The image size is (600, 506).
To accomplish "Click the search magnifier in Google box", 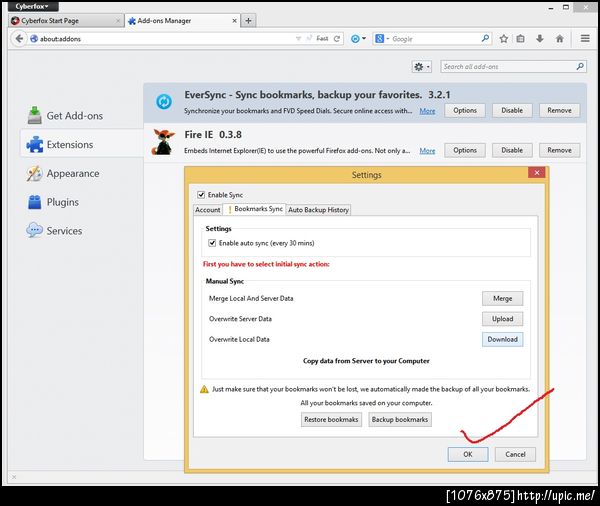I will [485, 38].
